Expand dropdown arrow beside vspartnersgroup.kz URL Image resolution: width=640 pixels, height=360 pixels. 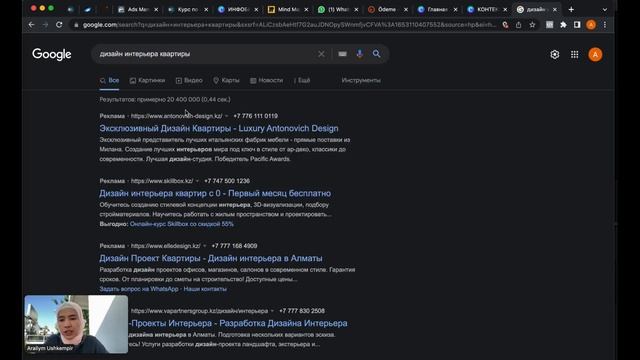coord(272,311)
